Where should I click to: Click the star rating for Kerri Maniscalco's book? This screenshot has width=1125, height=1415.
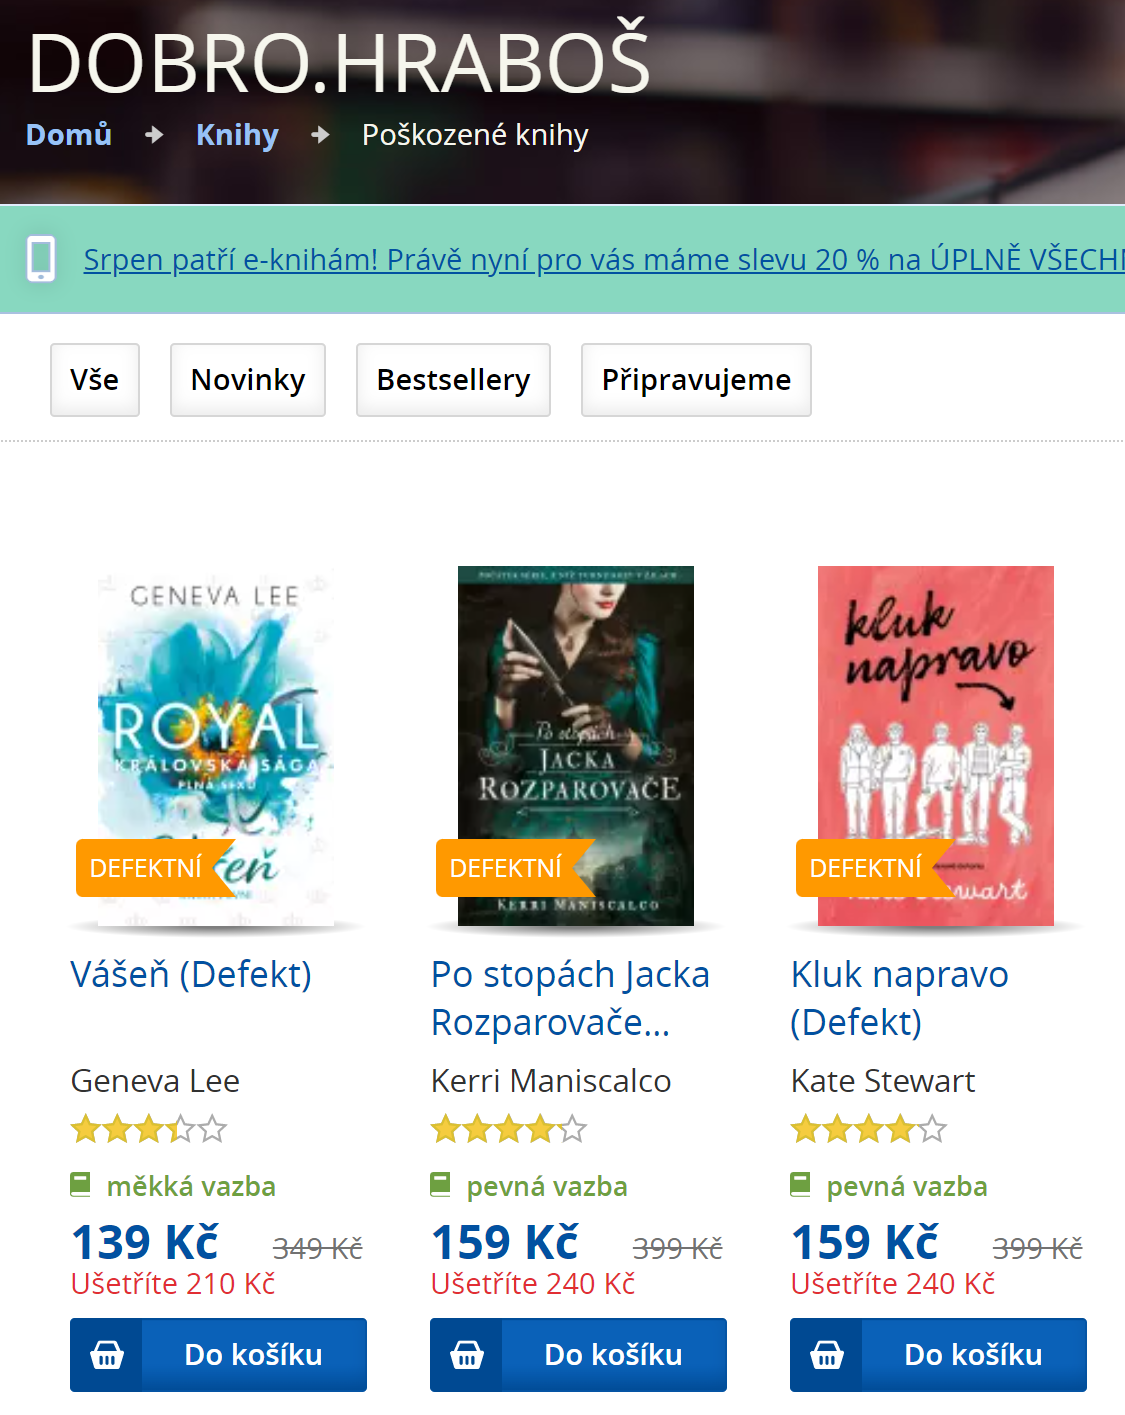click(x=509, y=1130)
